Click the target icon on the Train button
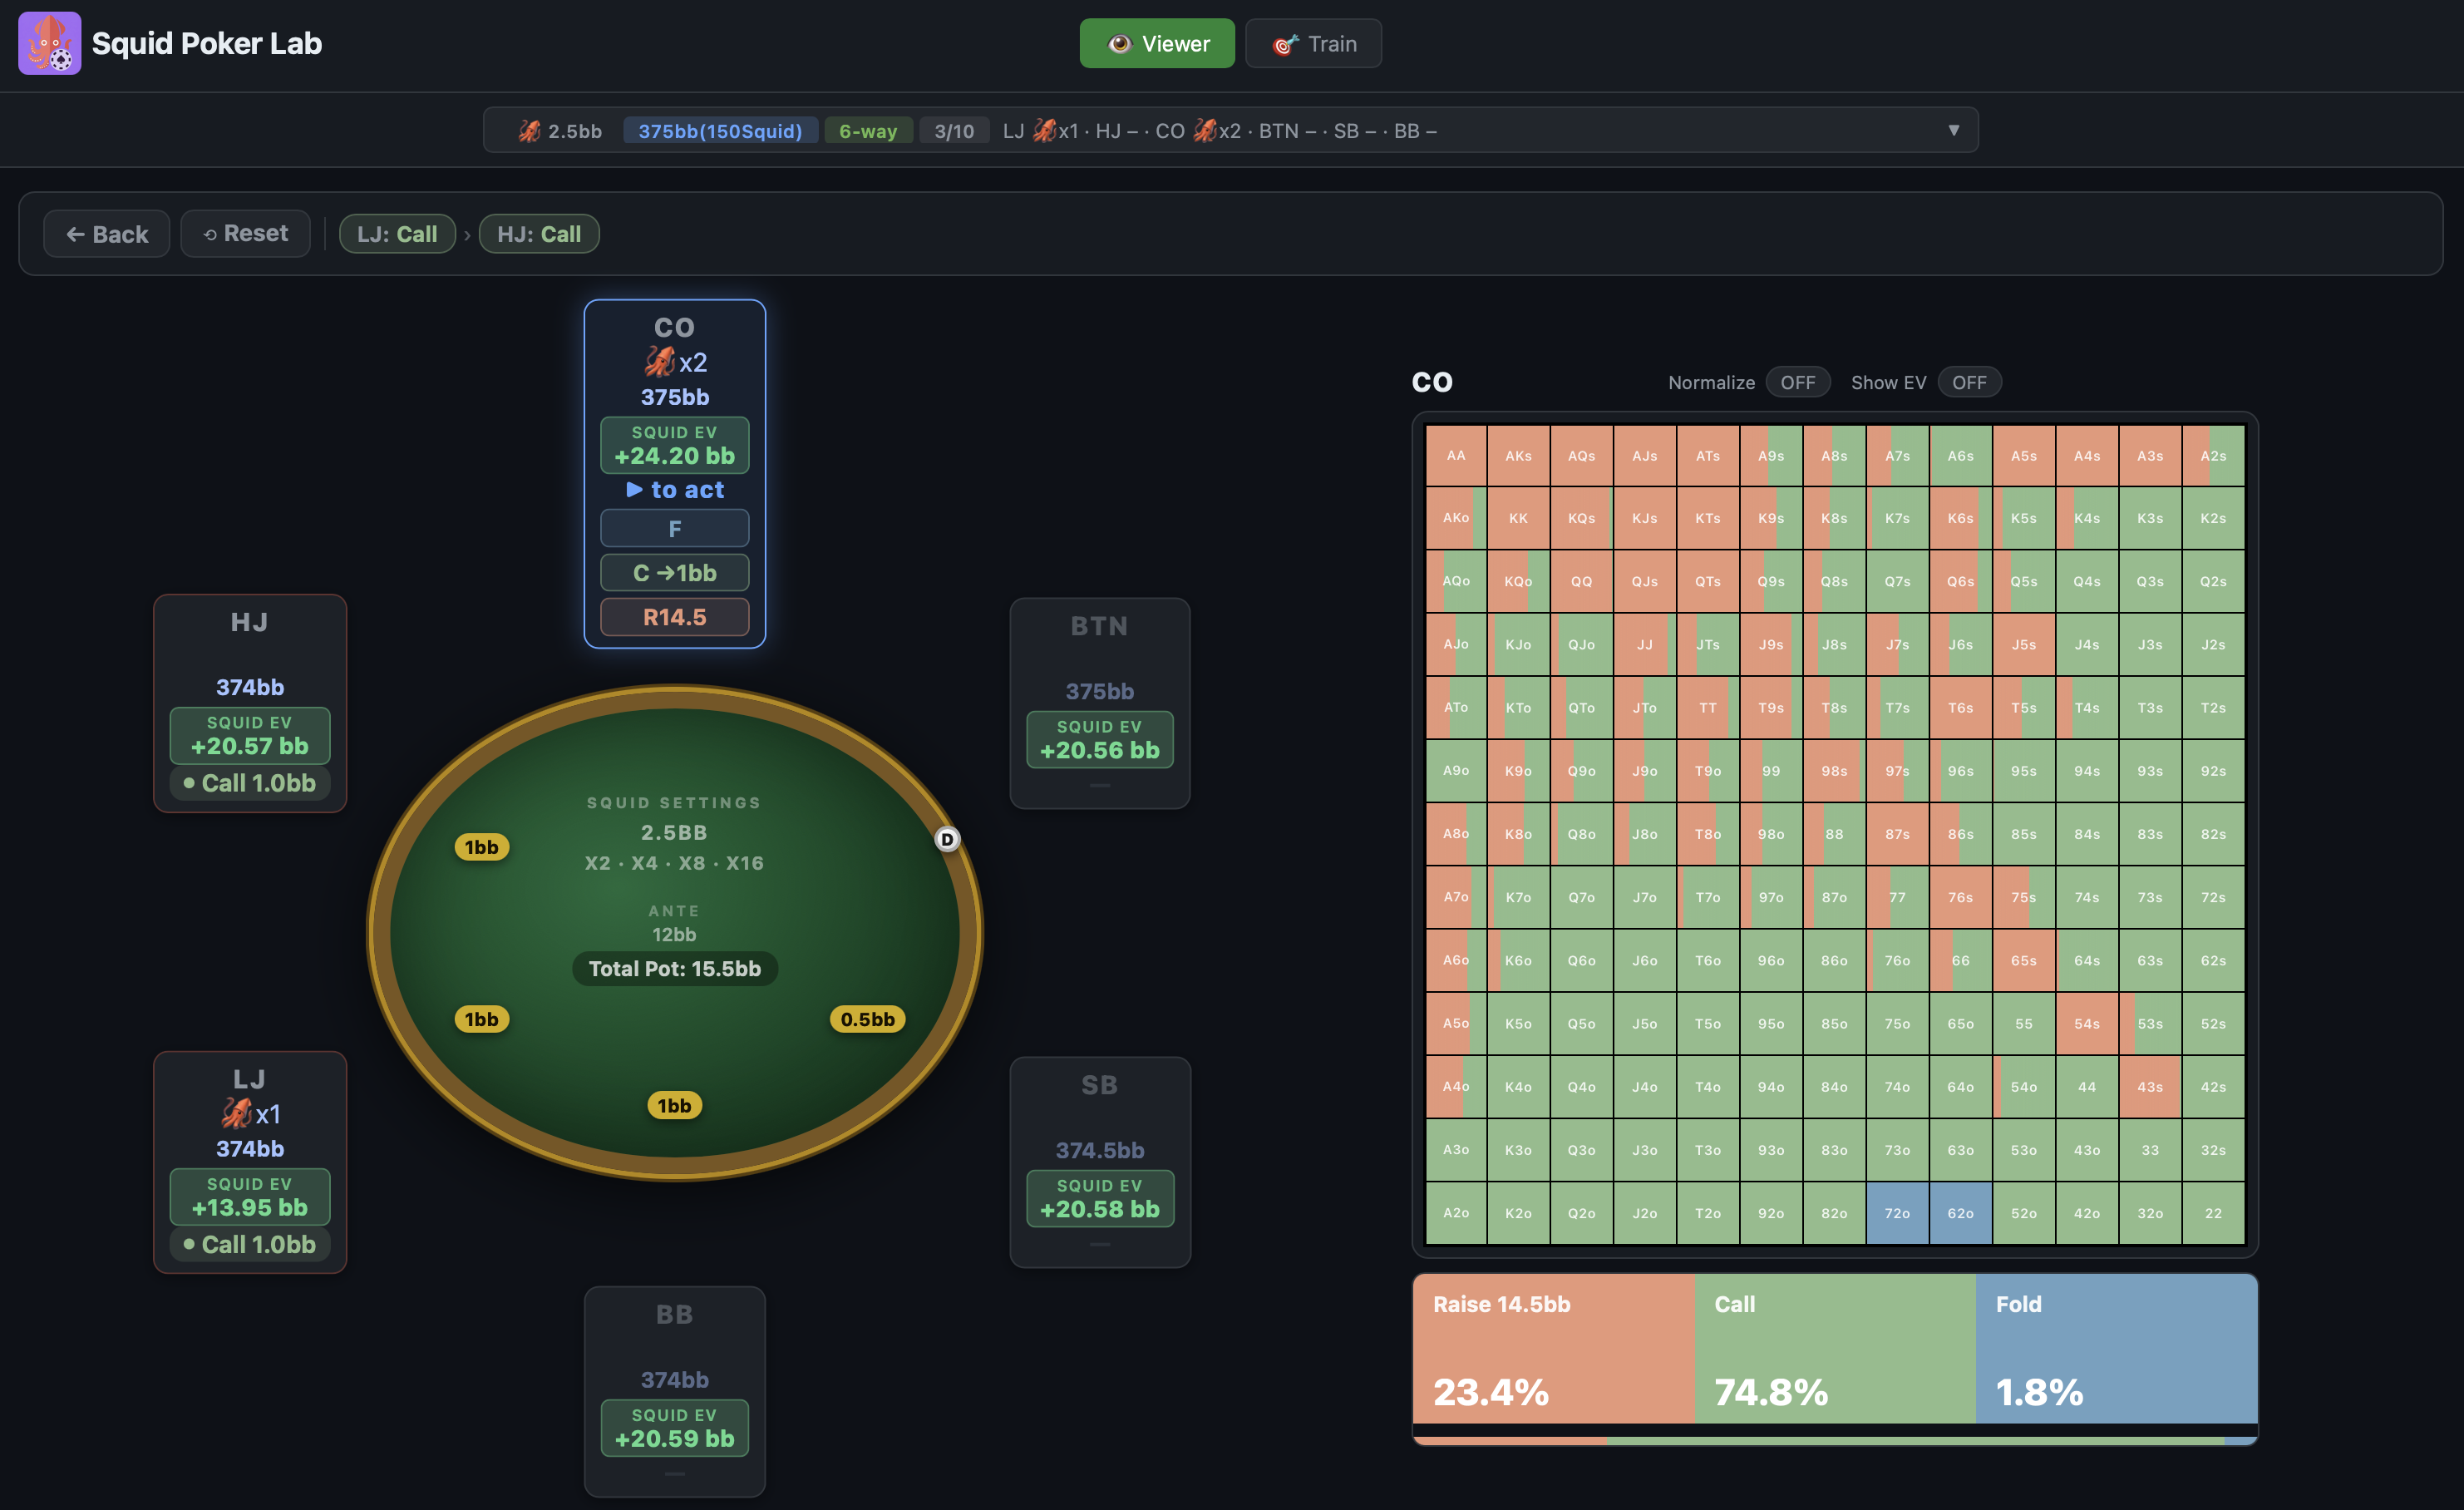 click(1285, 43)
